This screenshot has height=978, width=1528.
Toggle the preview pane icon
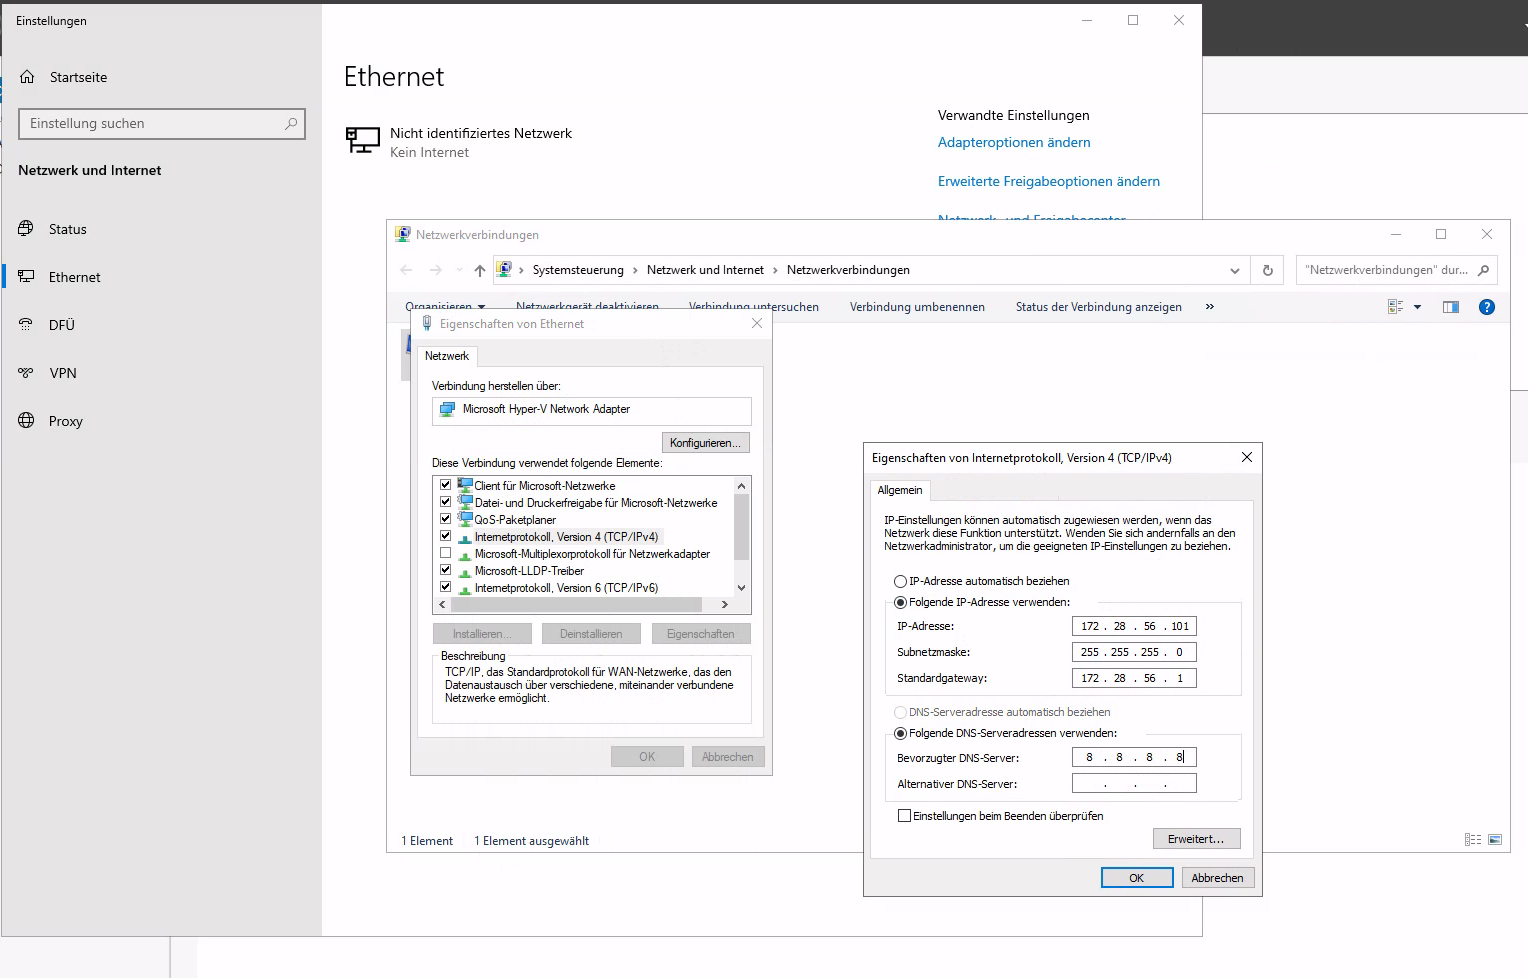pyautogui.click(x=1451, y=306)
